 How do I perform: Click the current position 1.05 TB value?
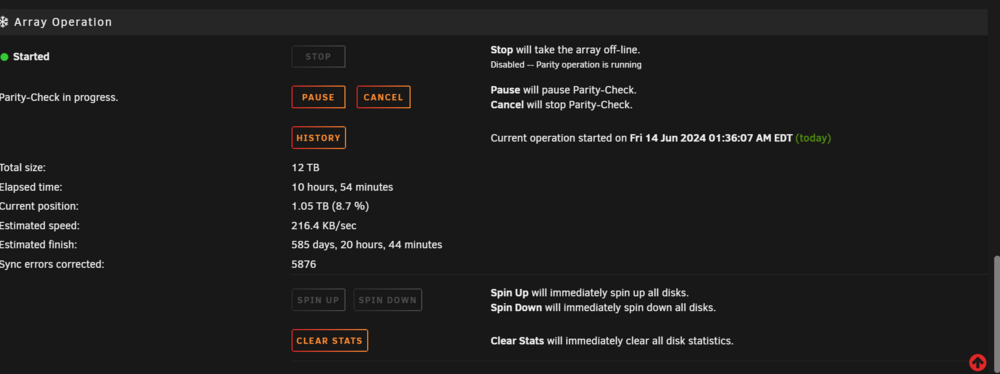(x=330, y=207)
